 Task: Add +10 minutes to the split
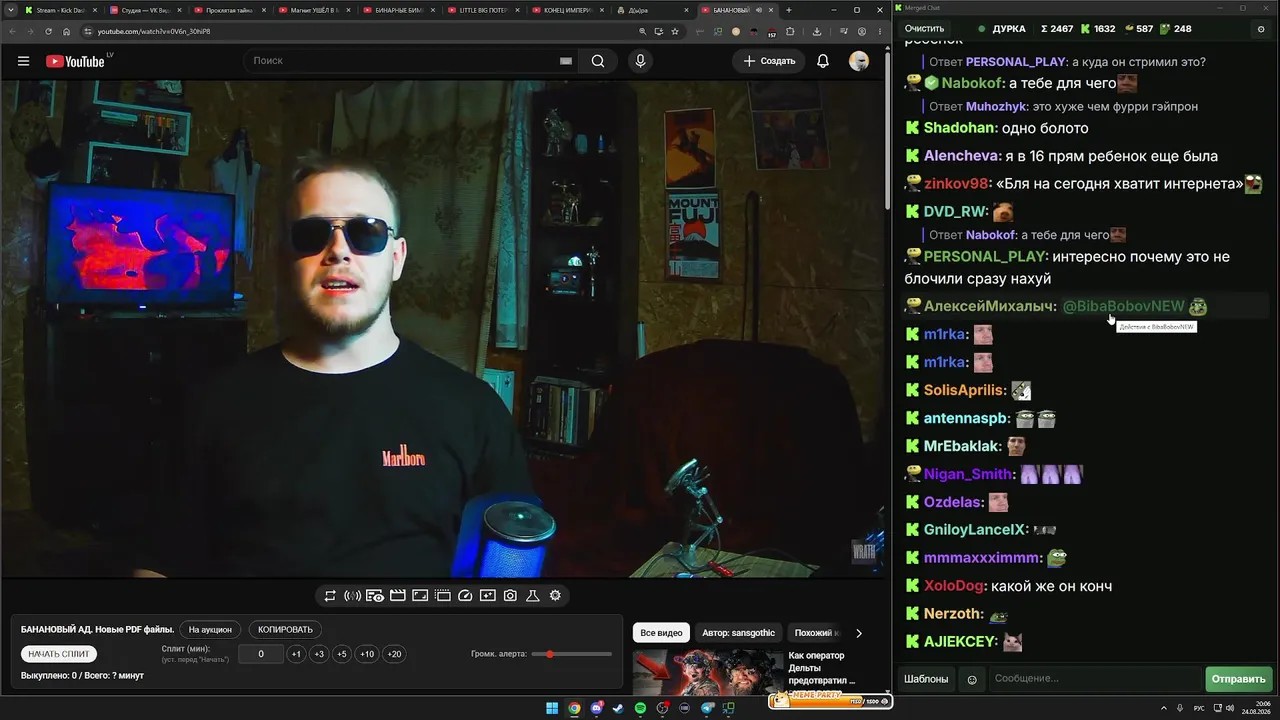(367, 654)
